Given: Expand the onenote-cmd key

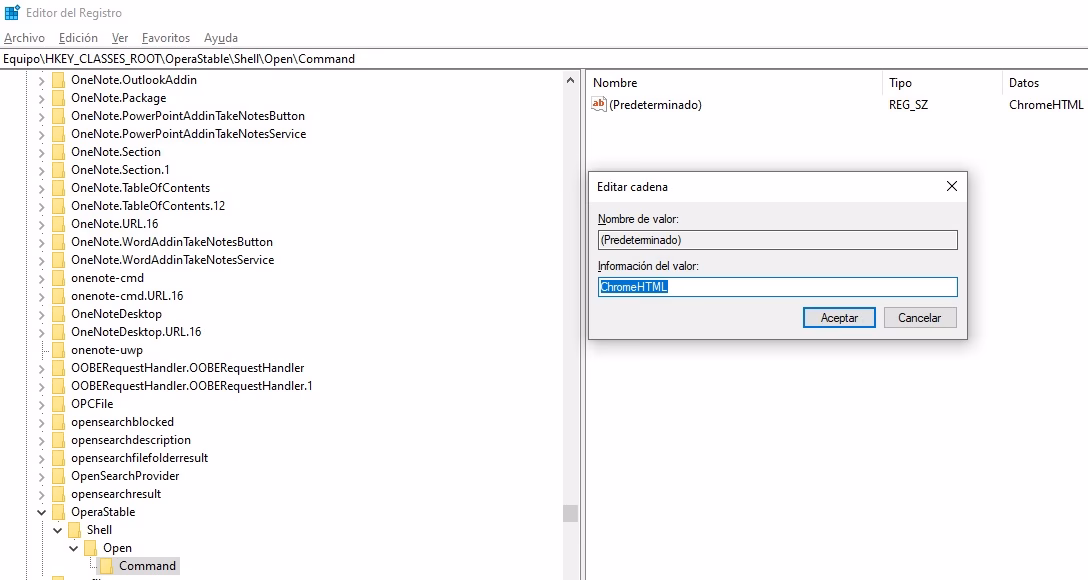Looking at the screenshot, I should [41, 279].
